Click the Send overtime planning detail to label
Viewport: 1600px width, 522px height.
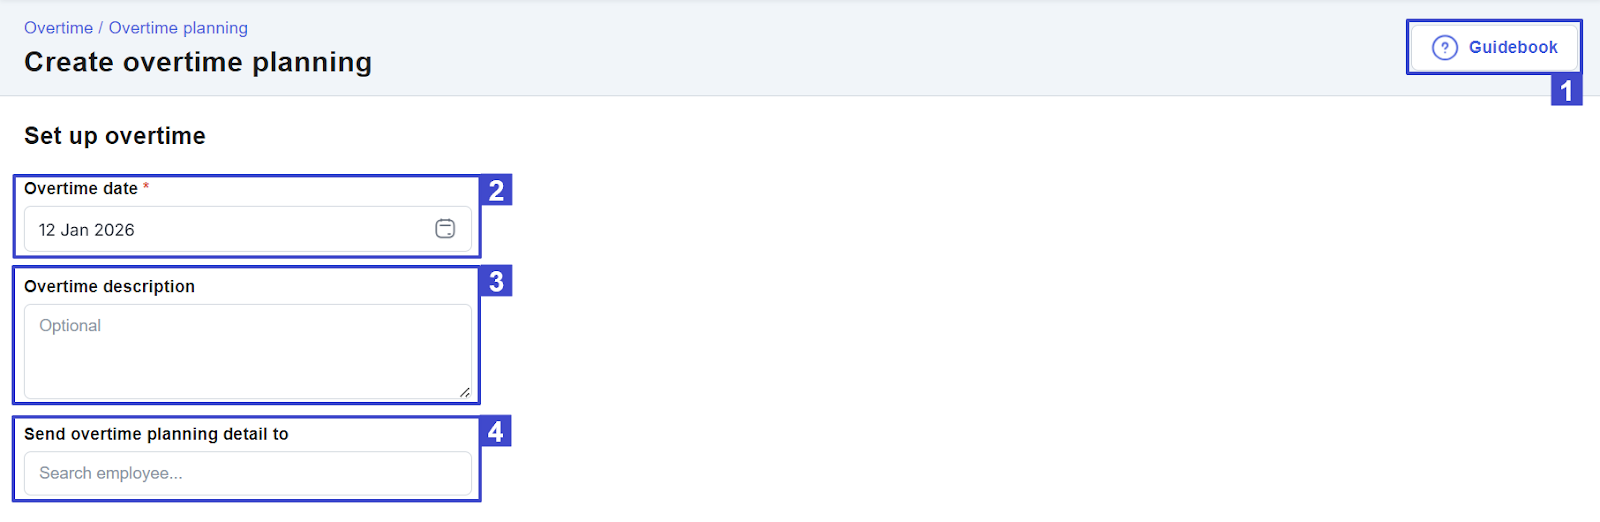(x=156, y=434)
